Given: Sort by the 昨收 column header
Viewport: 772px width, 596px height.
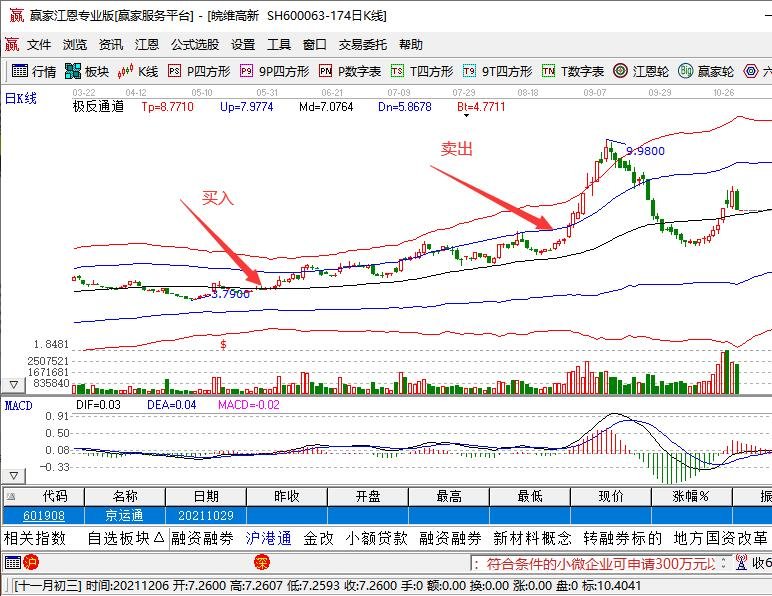Looking at the screenshot, I should 287,497.
